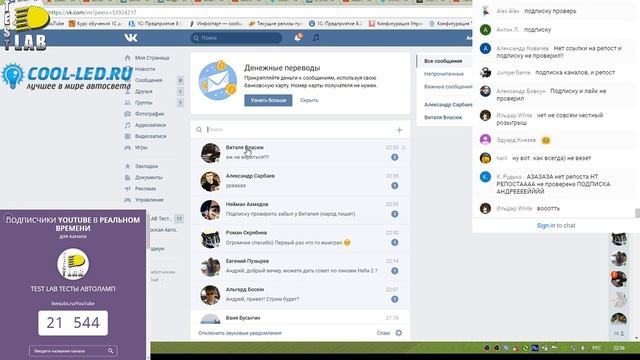The width and height of the screenshot is (640, 360).
Task: Click Скрыть on money transfers banner
Action: 309,100
